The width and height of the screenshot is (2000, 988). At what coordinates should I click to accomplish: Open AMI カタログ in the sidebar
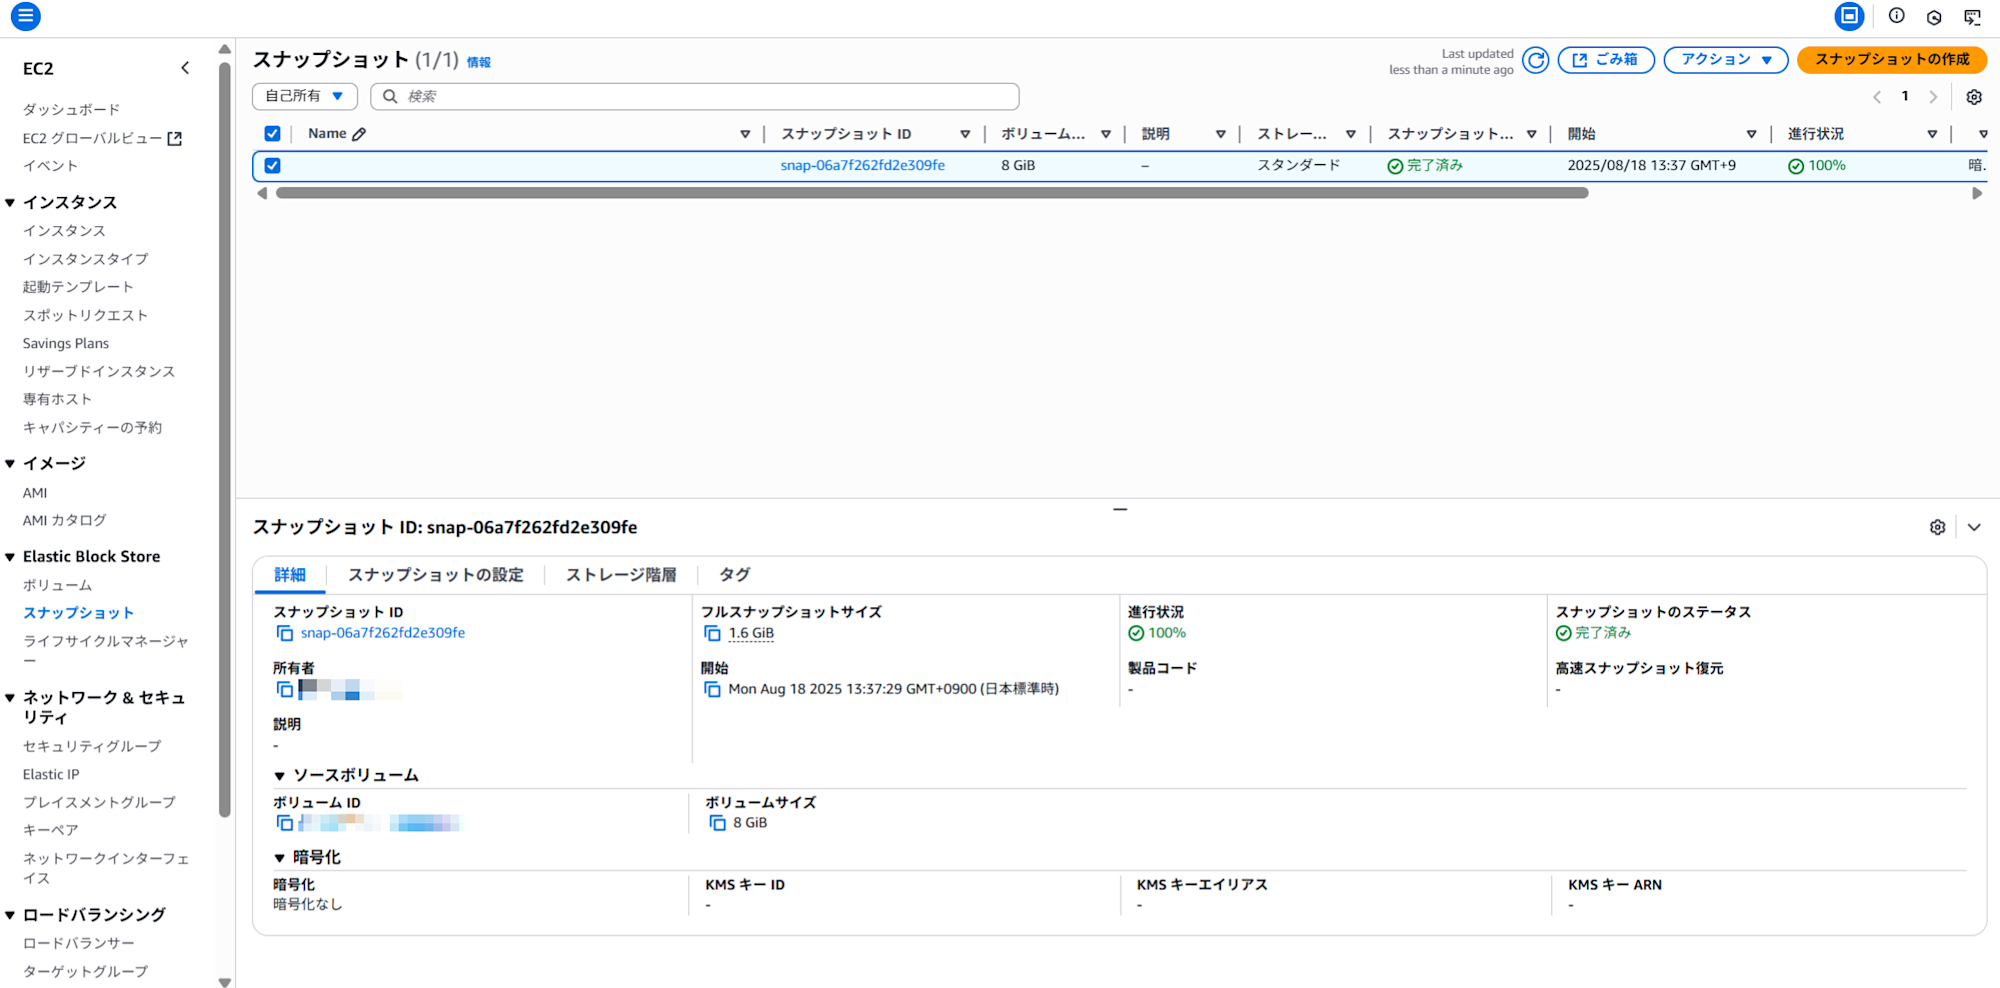tap(64, 521)
